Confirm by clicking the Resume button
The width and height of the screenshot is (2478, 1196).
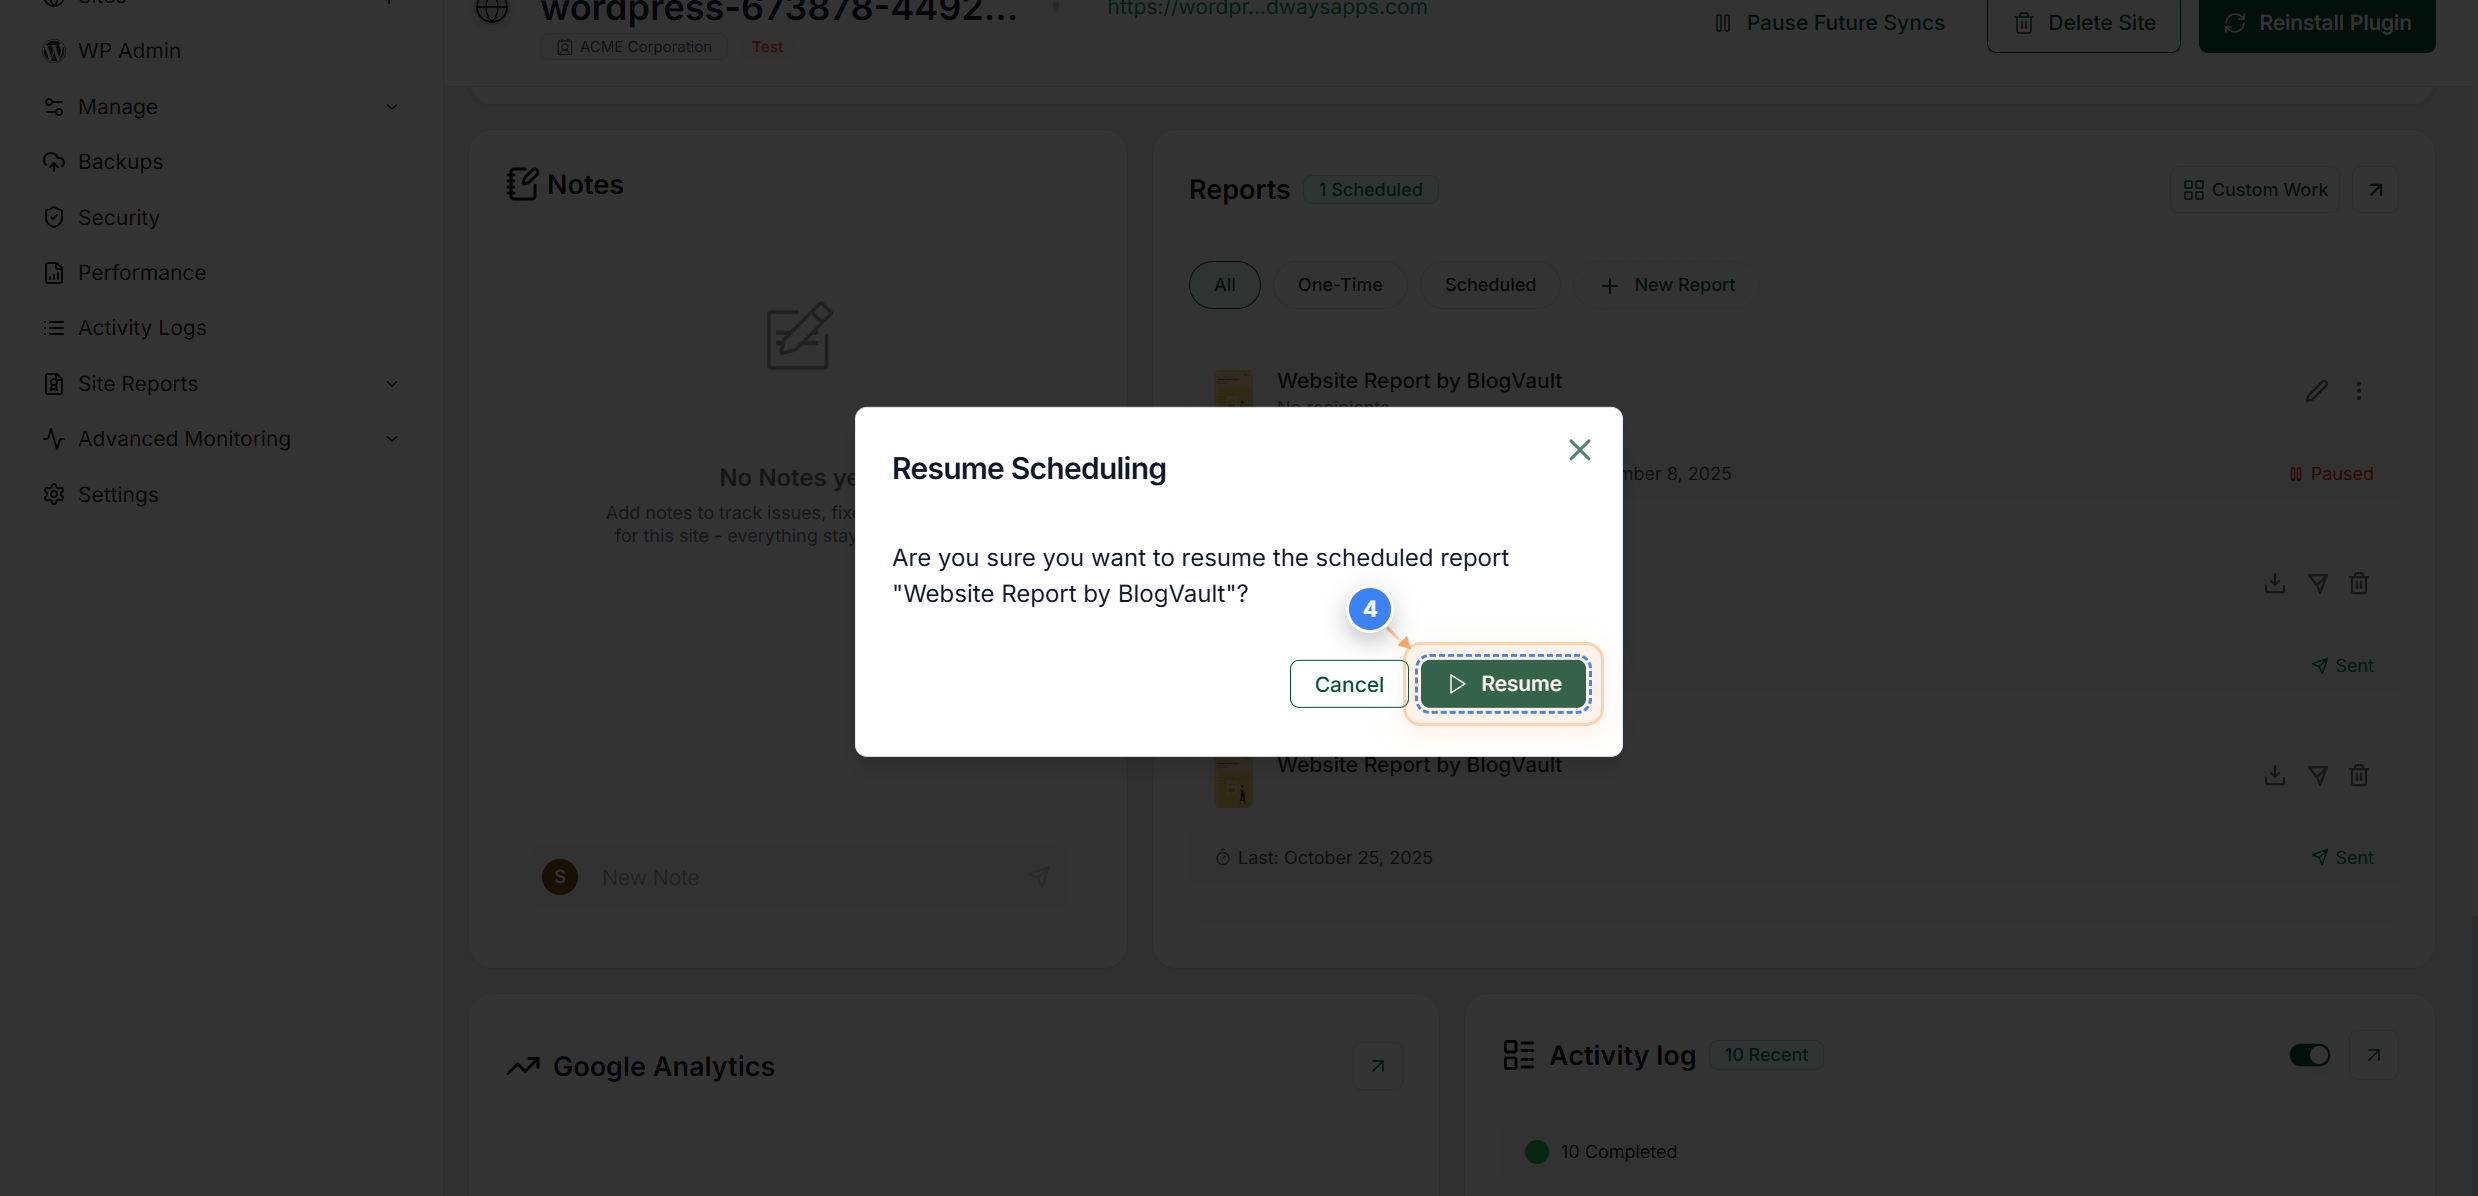tap(1504, 683)
